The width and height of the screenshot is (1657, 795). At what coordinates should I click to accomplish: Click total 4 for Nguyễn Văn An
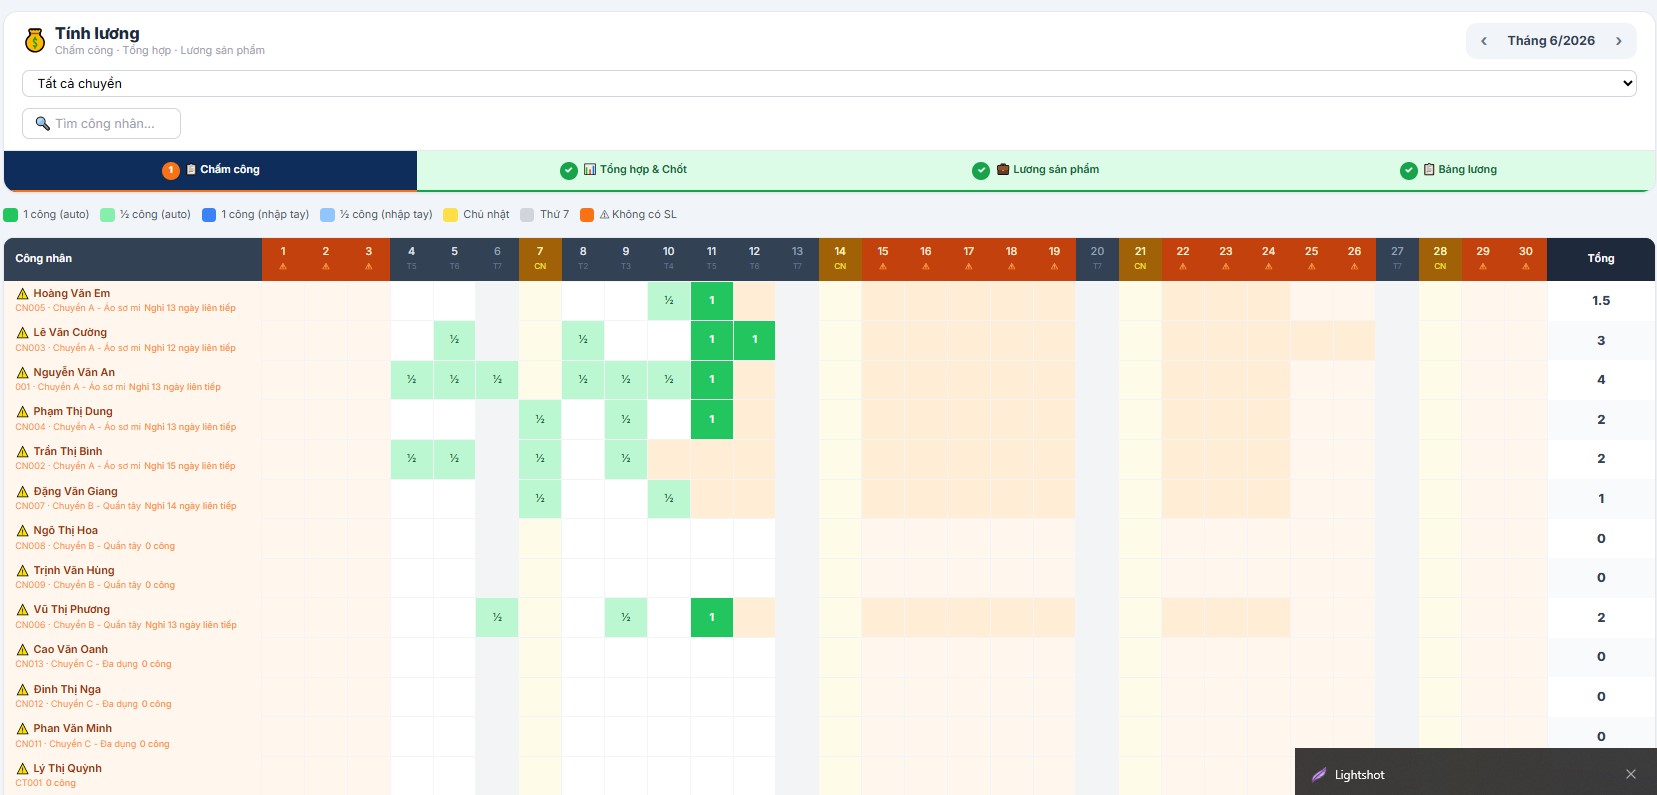pyautogui.click(x=1601, y=380)
